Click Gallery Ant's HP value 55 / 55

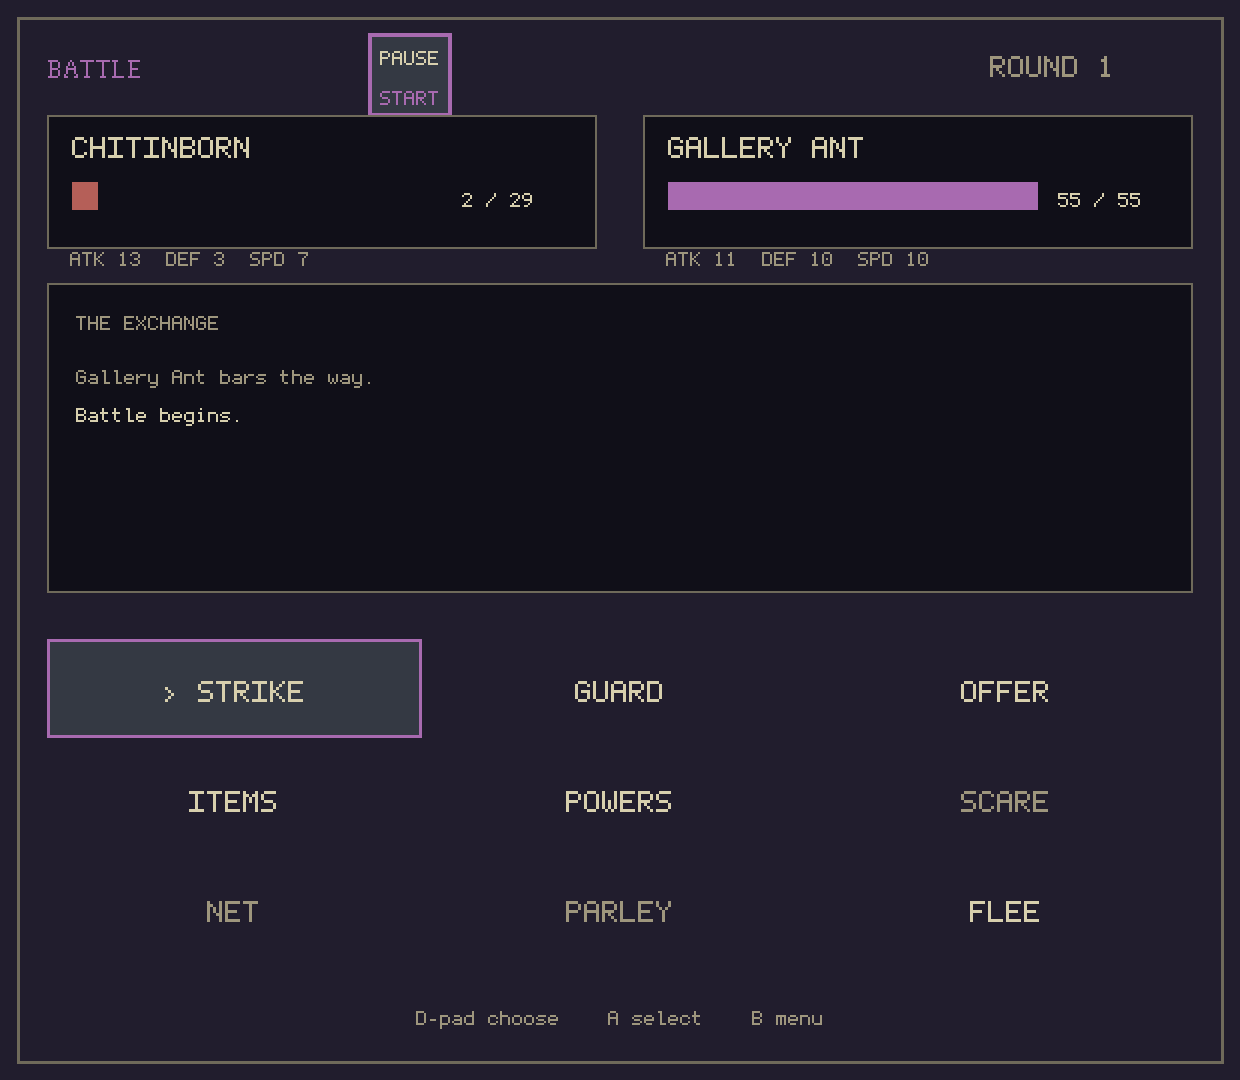[x=1099, y=200]
